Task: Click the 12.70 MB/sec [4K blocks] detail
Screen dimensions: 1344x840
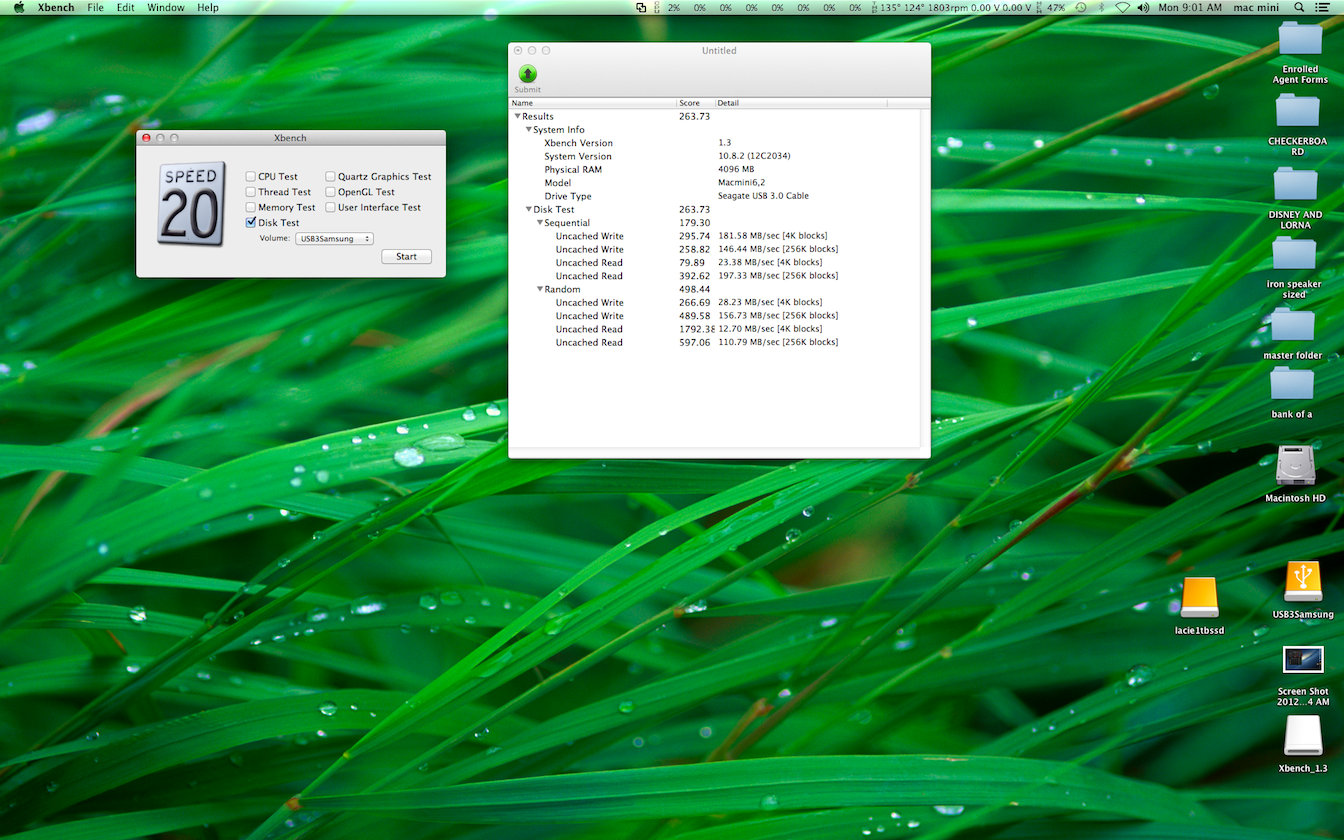Action: pyautogui.click(x=770, y=329)
